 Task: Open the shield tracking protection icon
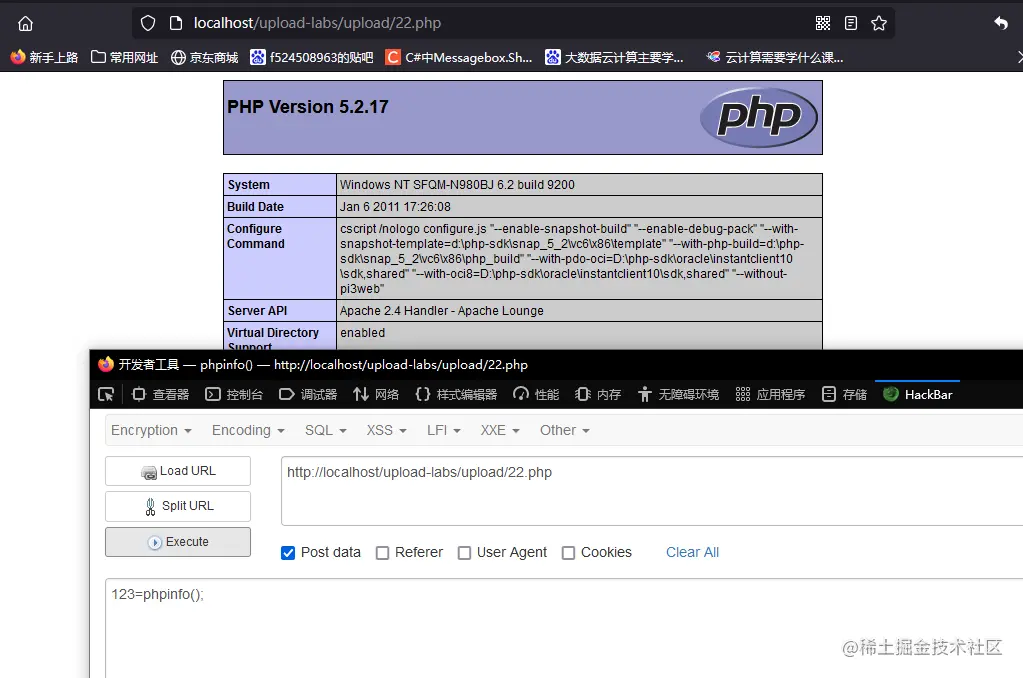148,23
